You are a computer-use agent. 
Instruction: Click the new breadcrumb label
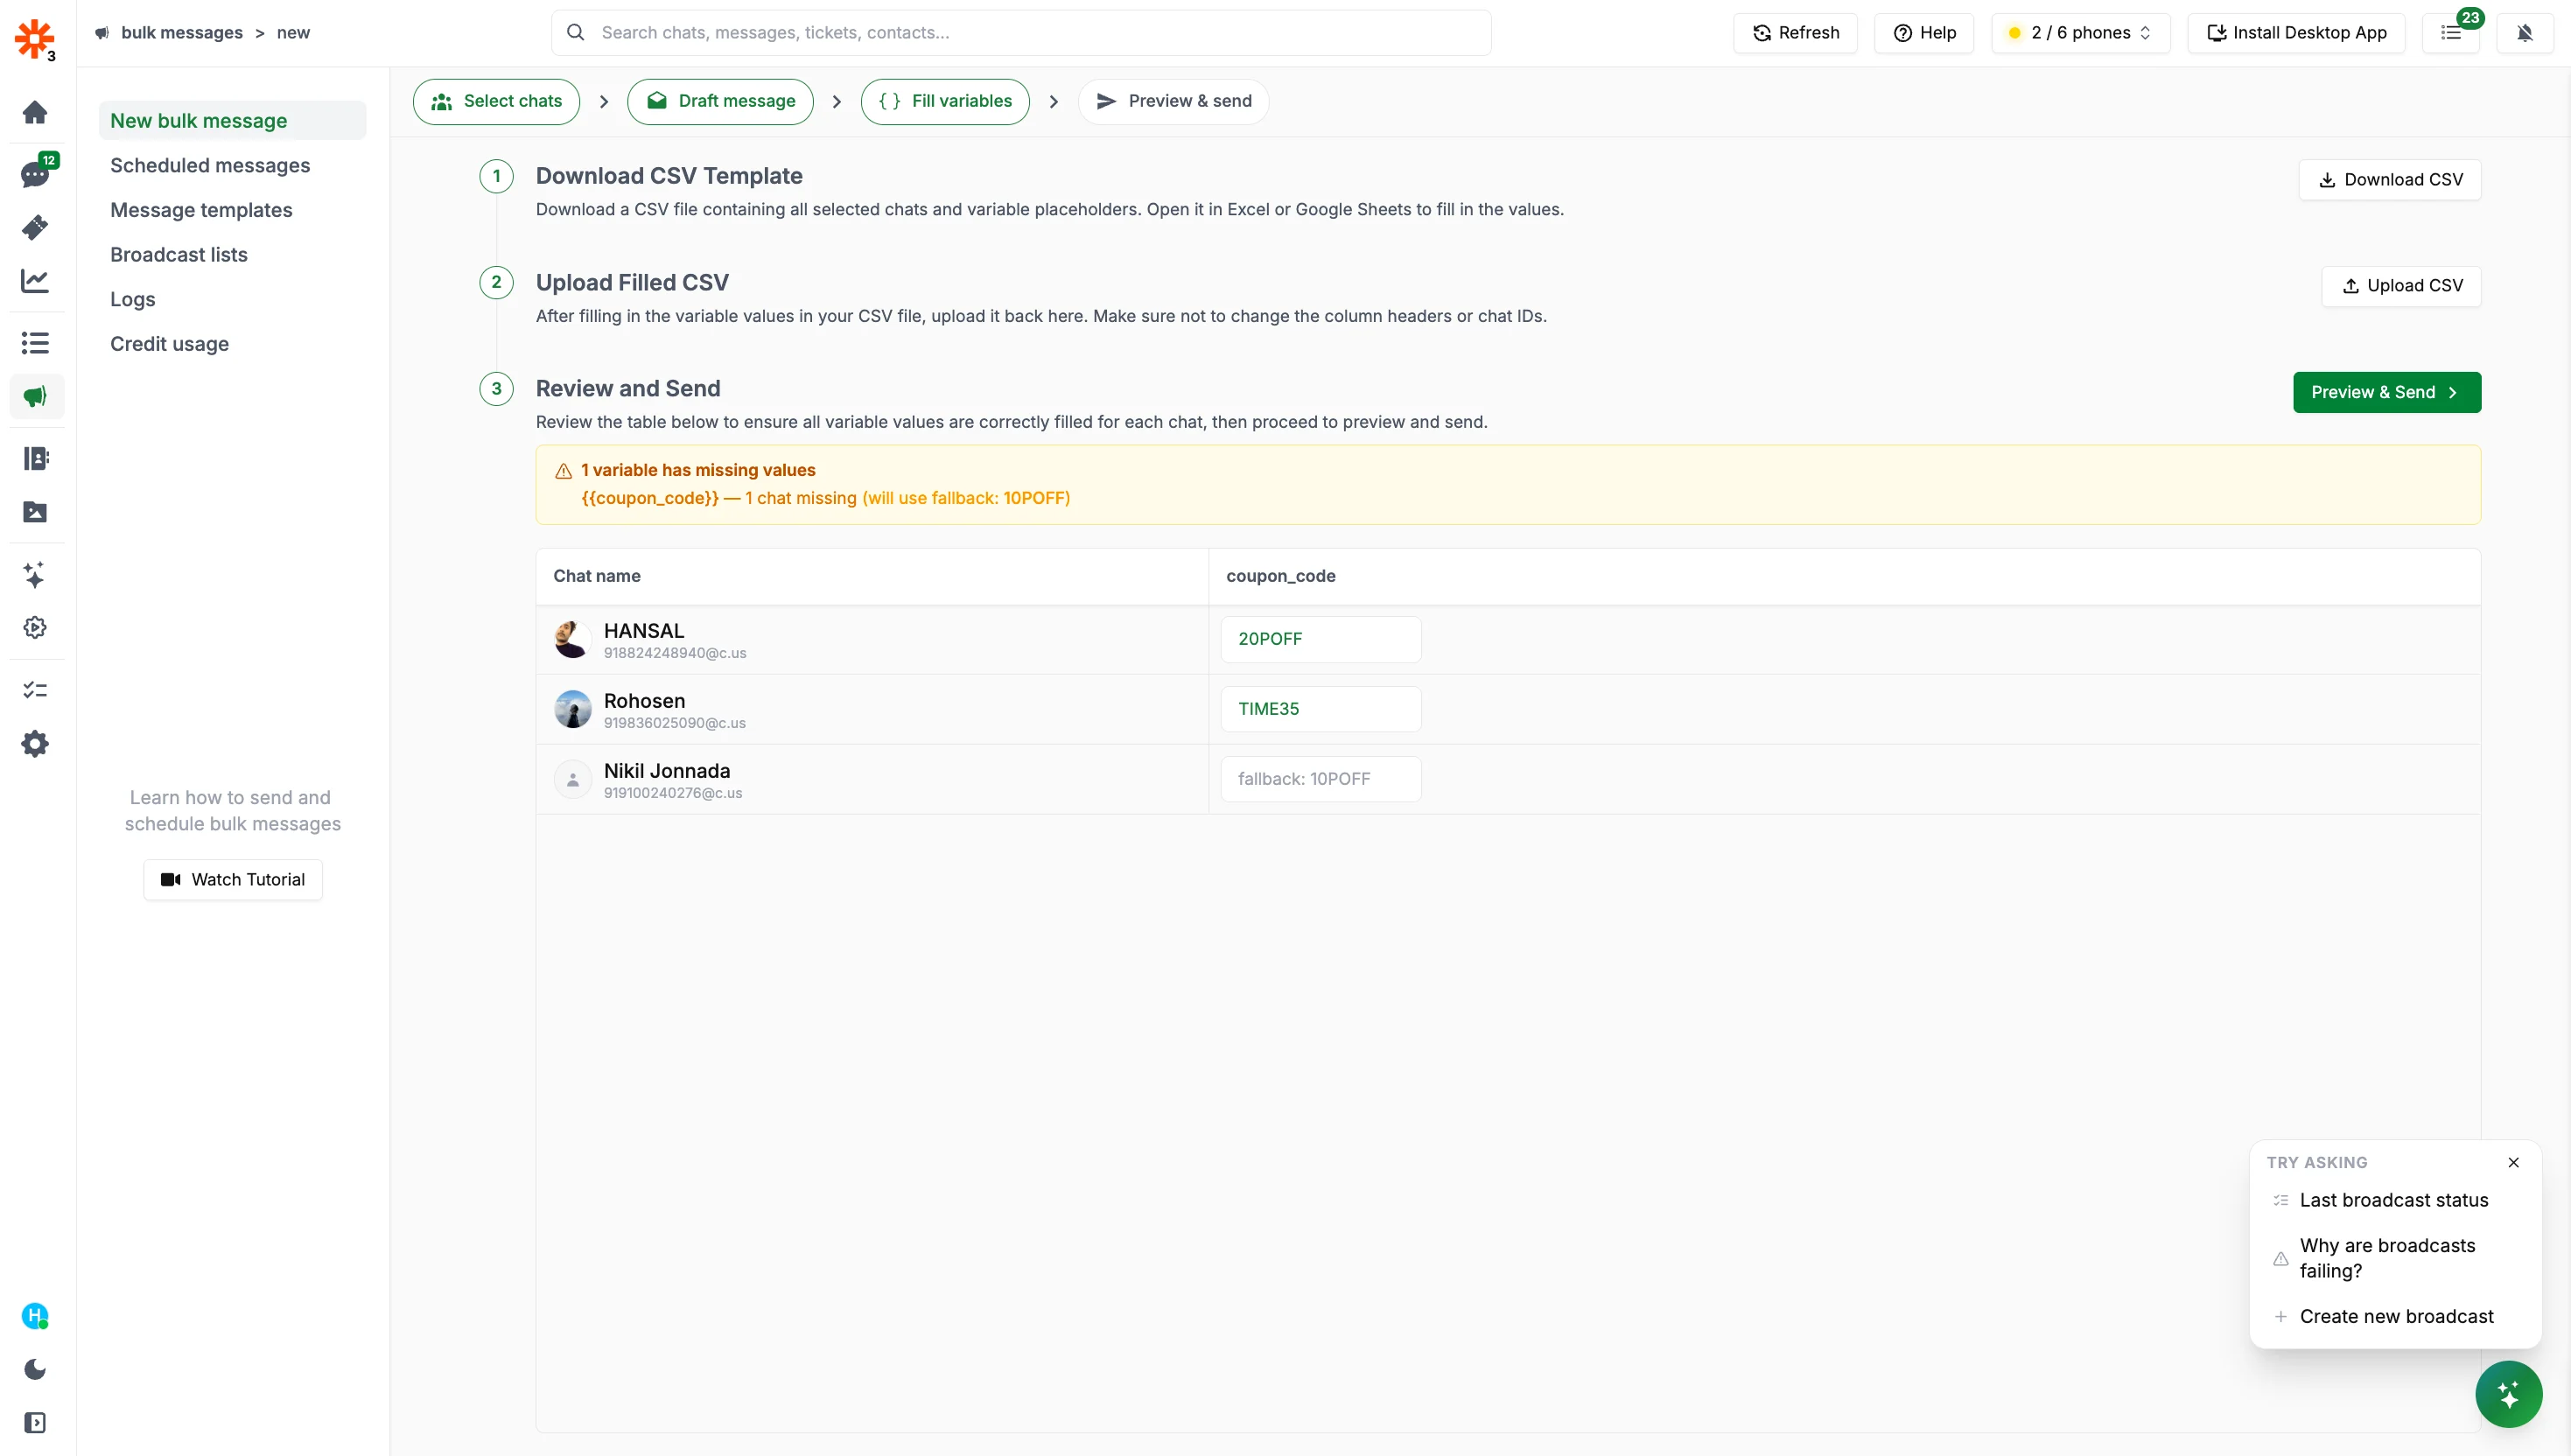tap(293, 33)
